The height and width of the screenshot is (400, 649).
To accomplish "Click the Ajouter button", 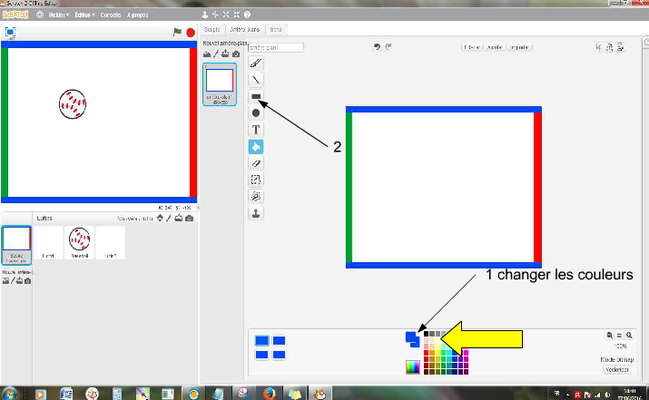I will (x=495, y=47).
